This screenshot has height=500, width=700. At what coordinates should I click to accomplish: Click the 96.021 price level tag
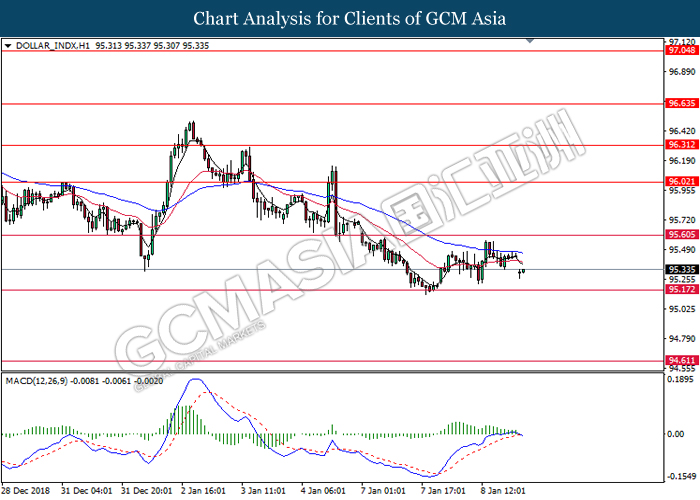[x=681, y=182]
